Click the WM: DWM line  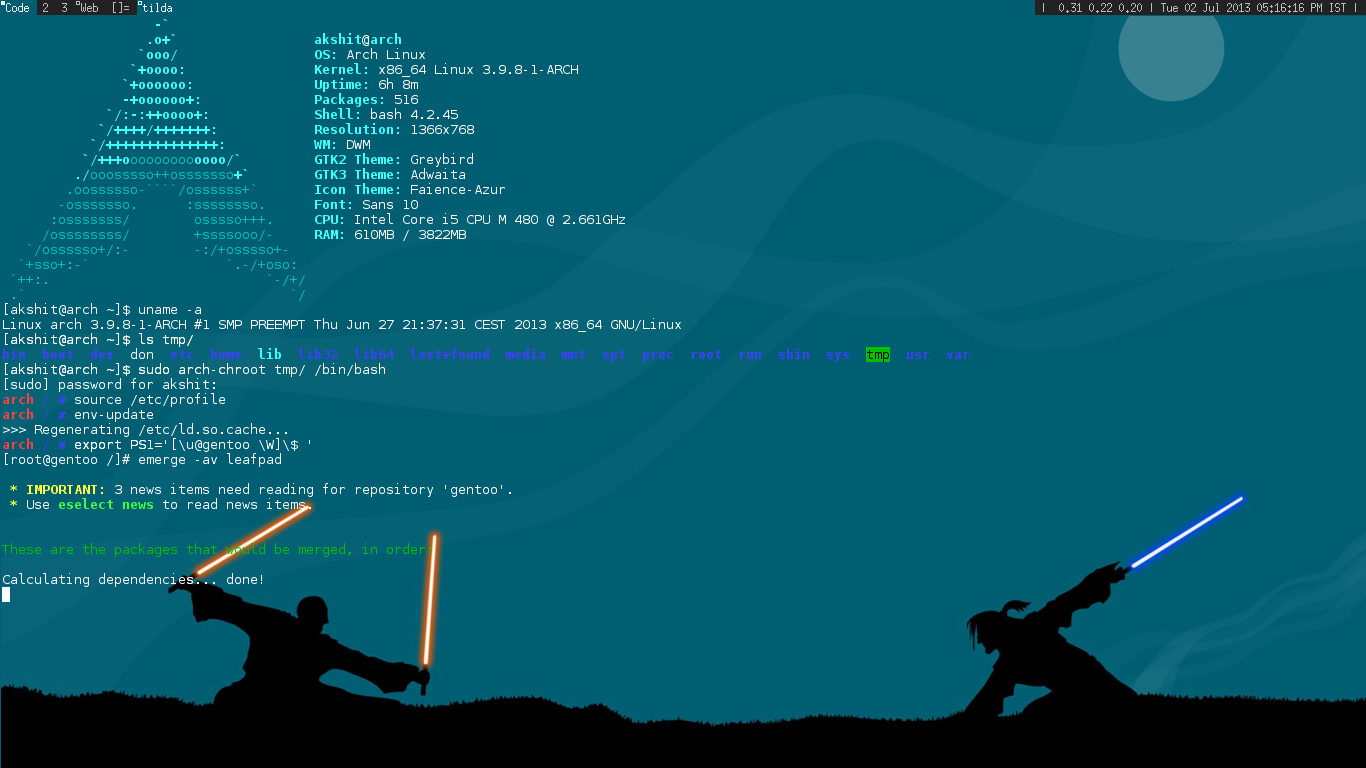342,145
